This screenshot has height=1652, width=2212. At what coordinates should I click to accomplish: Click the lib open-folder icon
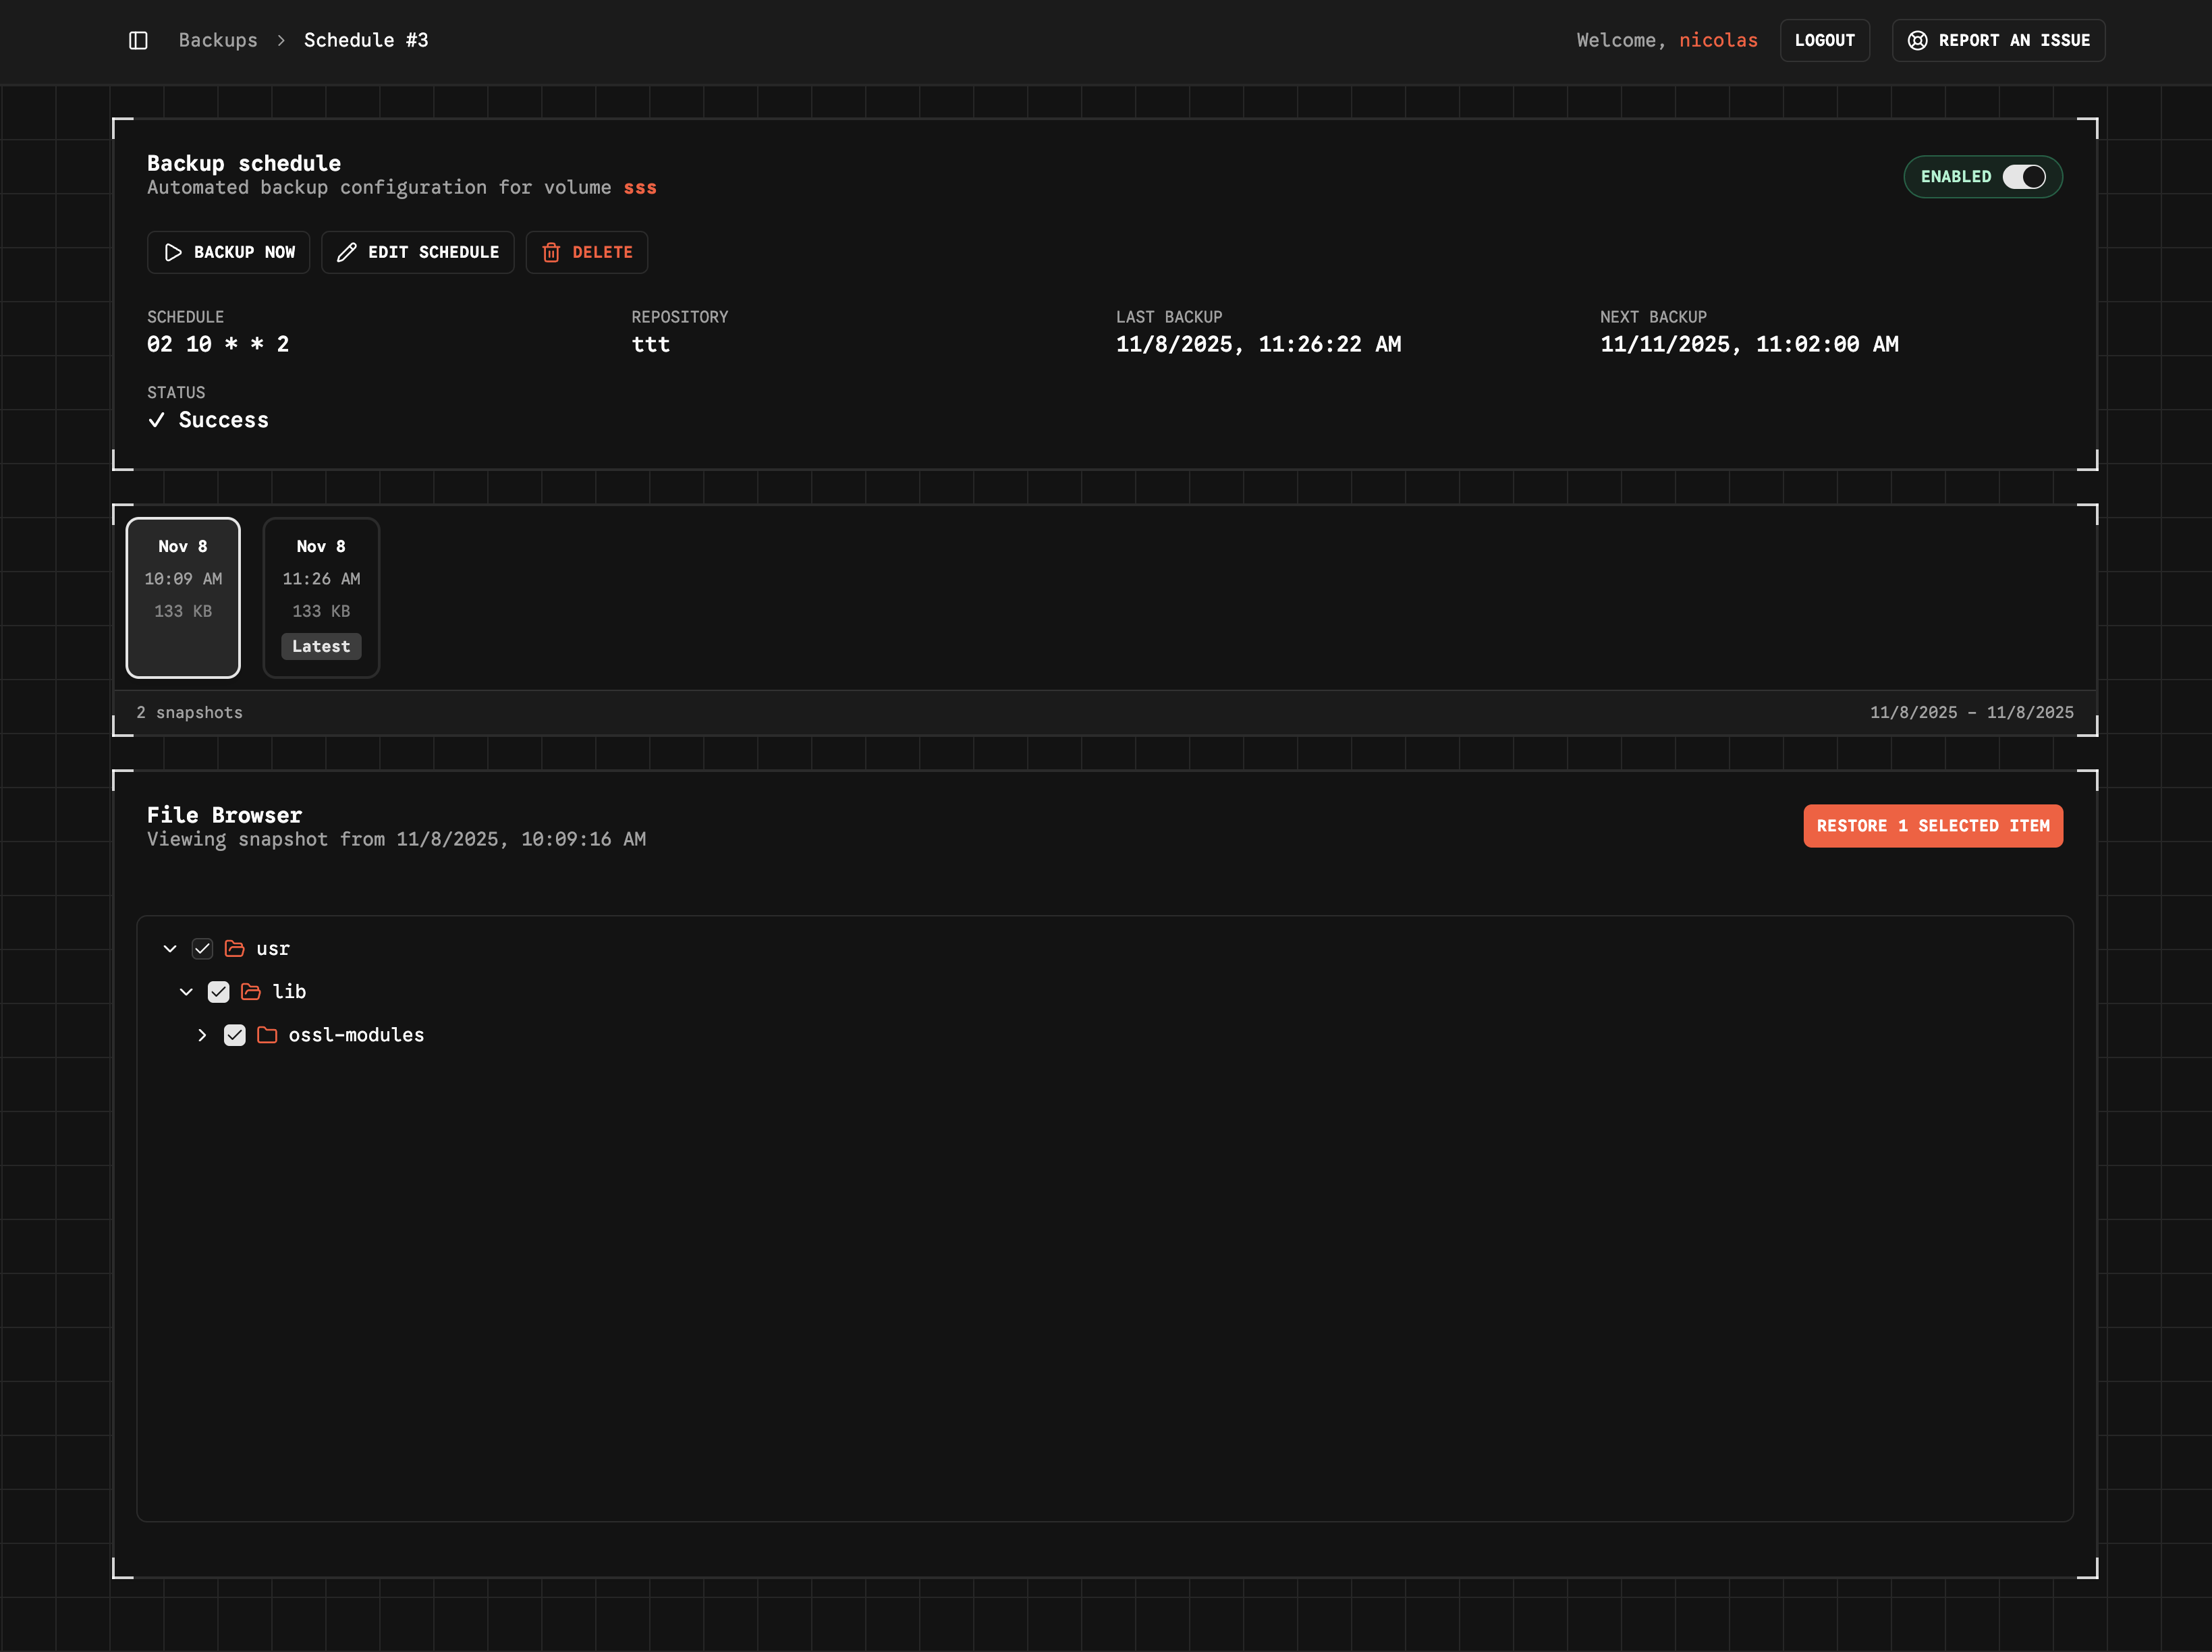point(250,991)
